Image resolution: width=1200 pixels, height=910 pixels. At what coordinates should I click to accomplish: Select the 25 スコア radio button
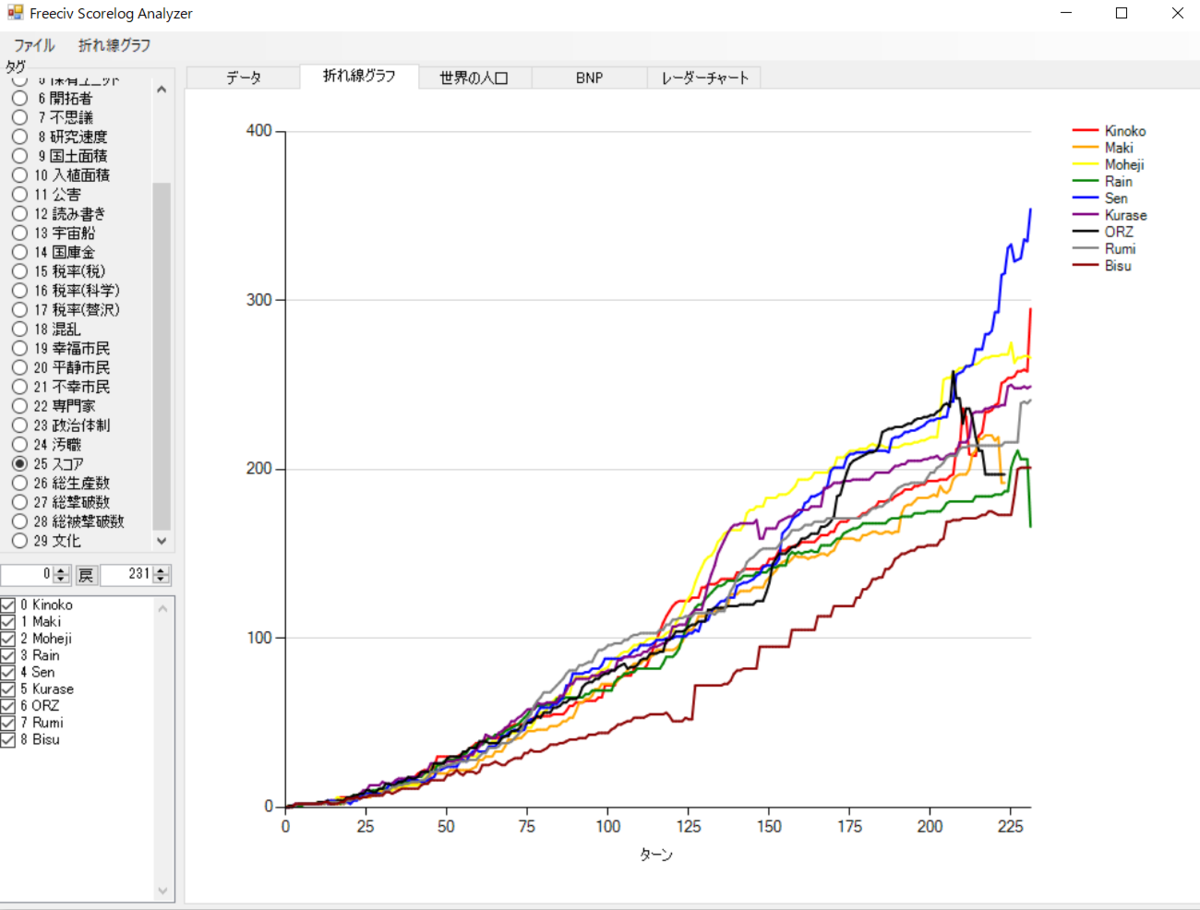click(x=19, y=464)
